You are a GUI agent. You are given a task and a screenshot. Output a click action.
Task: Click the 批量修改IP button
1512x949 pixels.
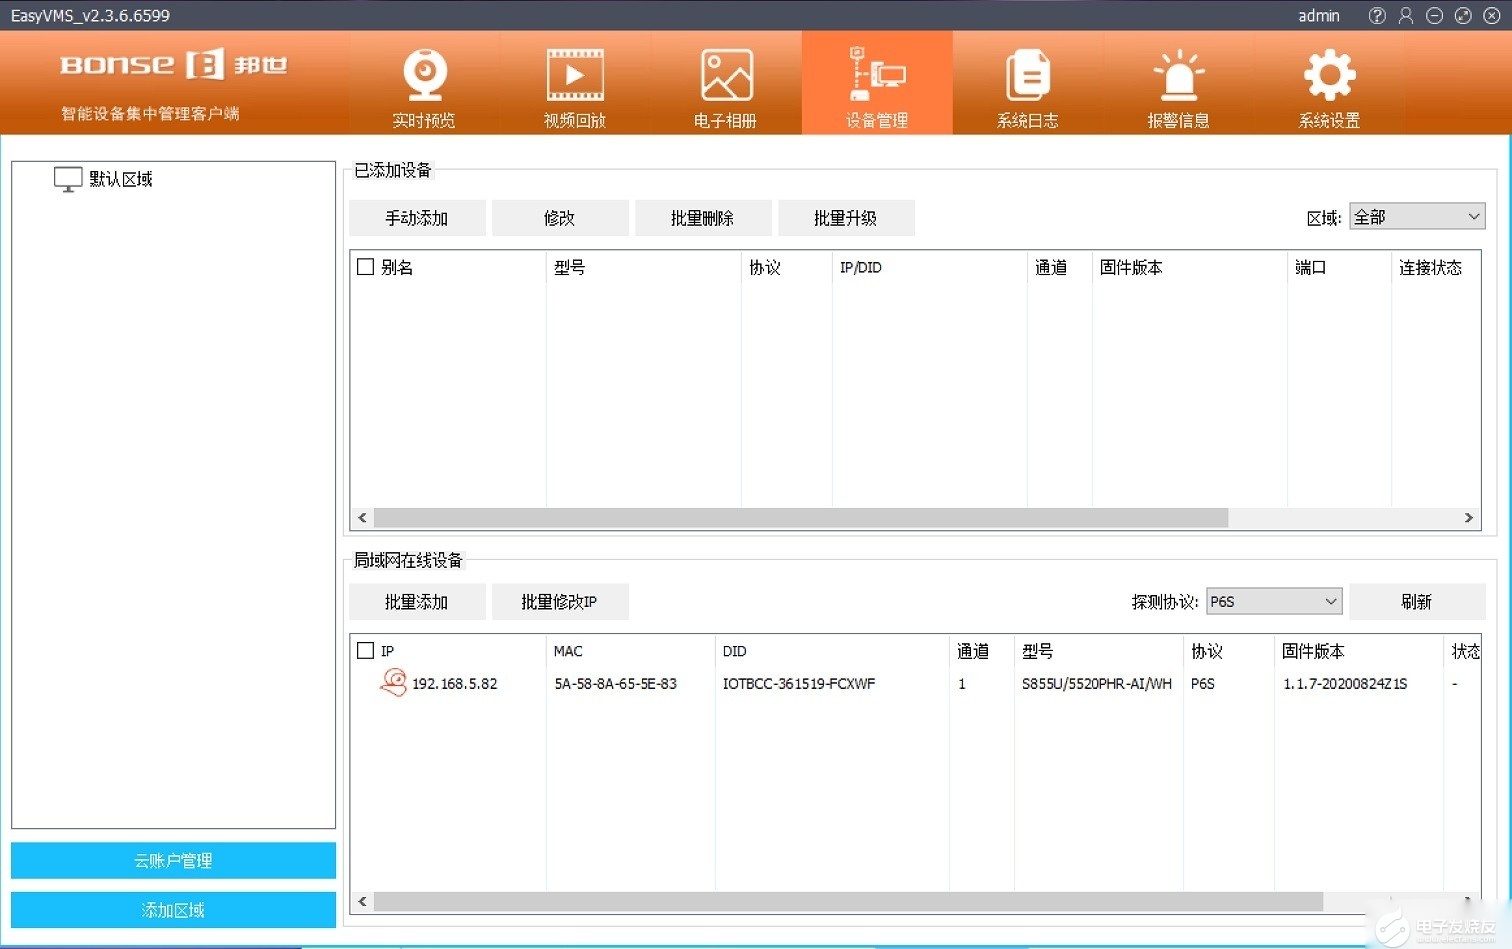coord(560,602)
